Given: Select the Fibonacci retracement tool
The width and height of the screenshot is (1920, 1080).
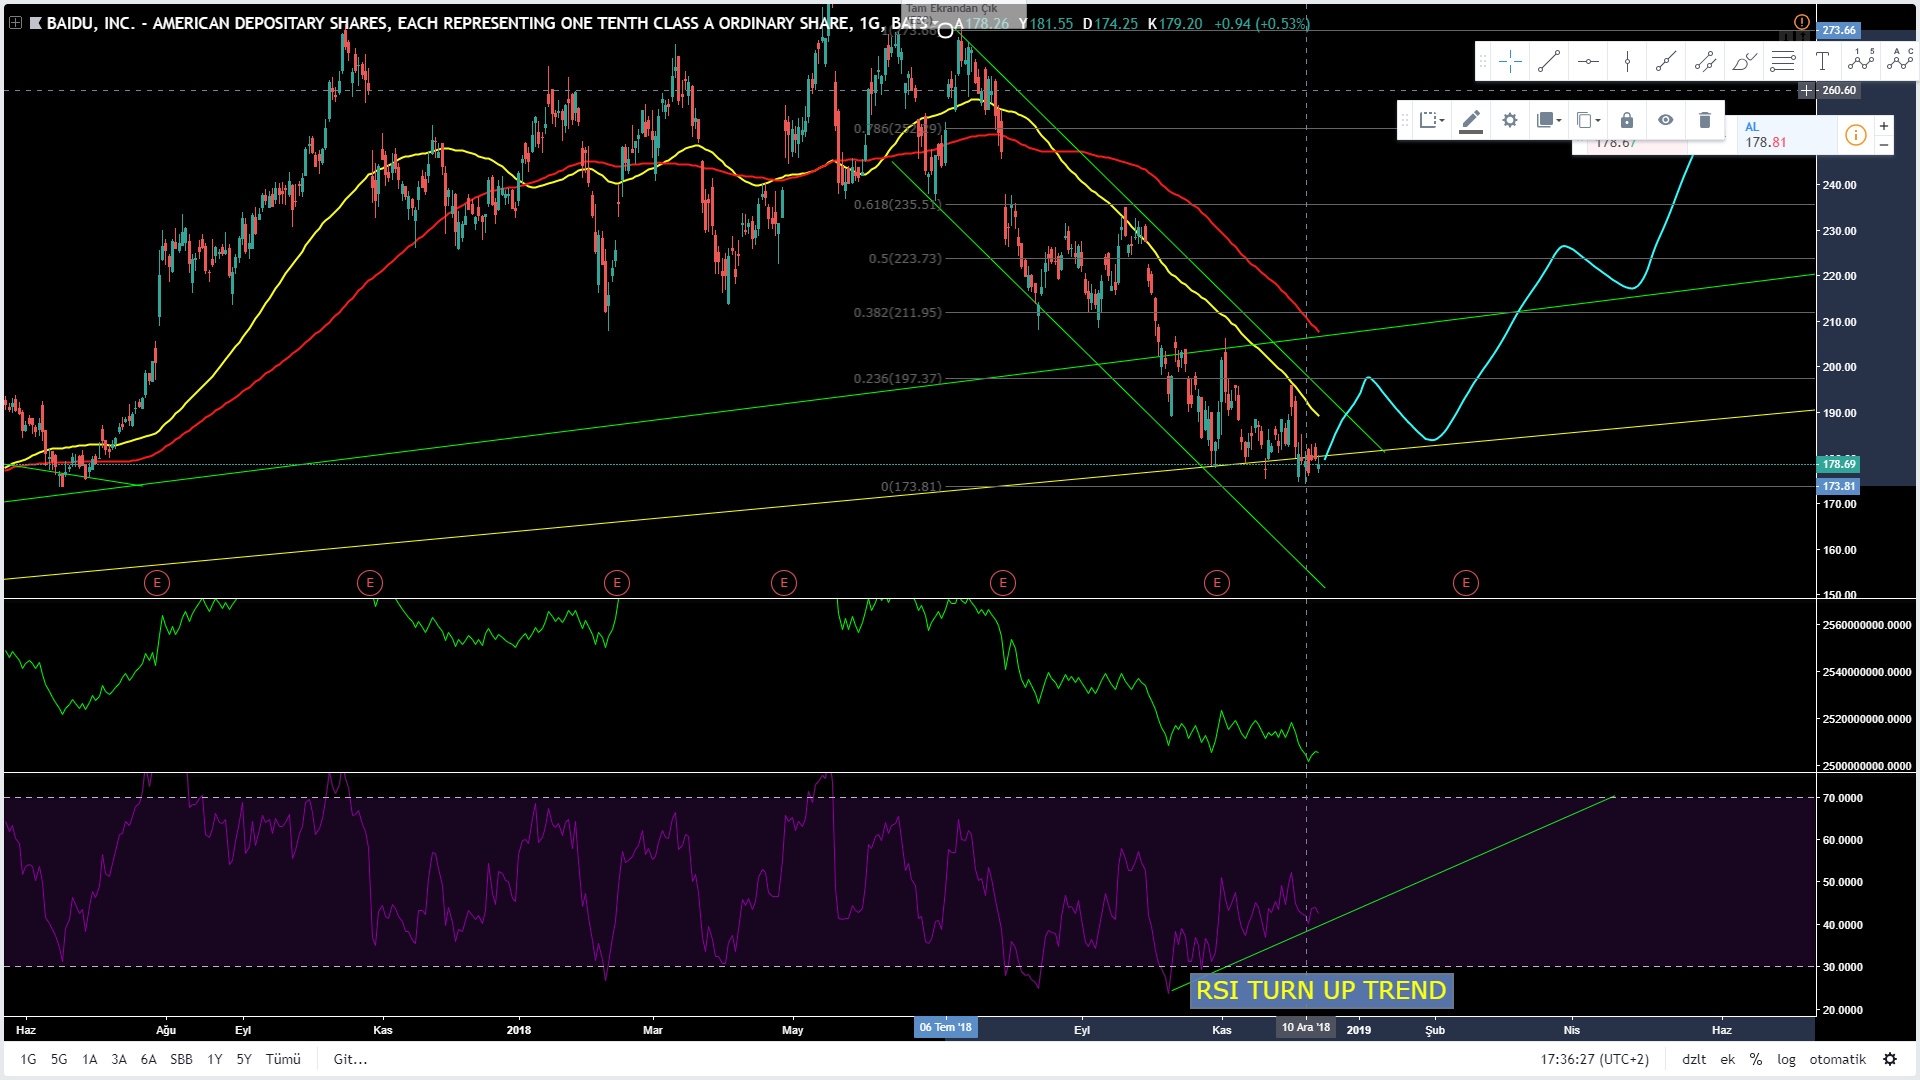Looking at the screenshot, I should (1783, 62).
